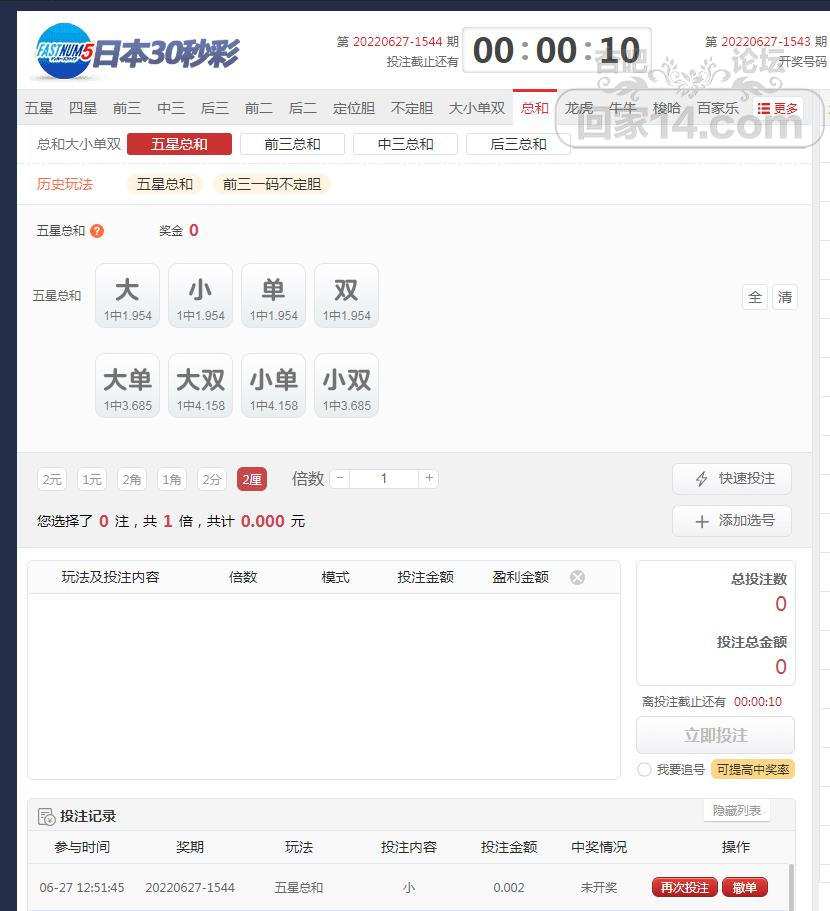
Task: Switch to the 四星 tab
Action: point(82,109)
